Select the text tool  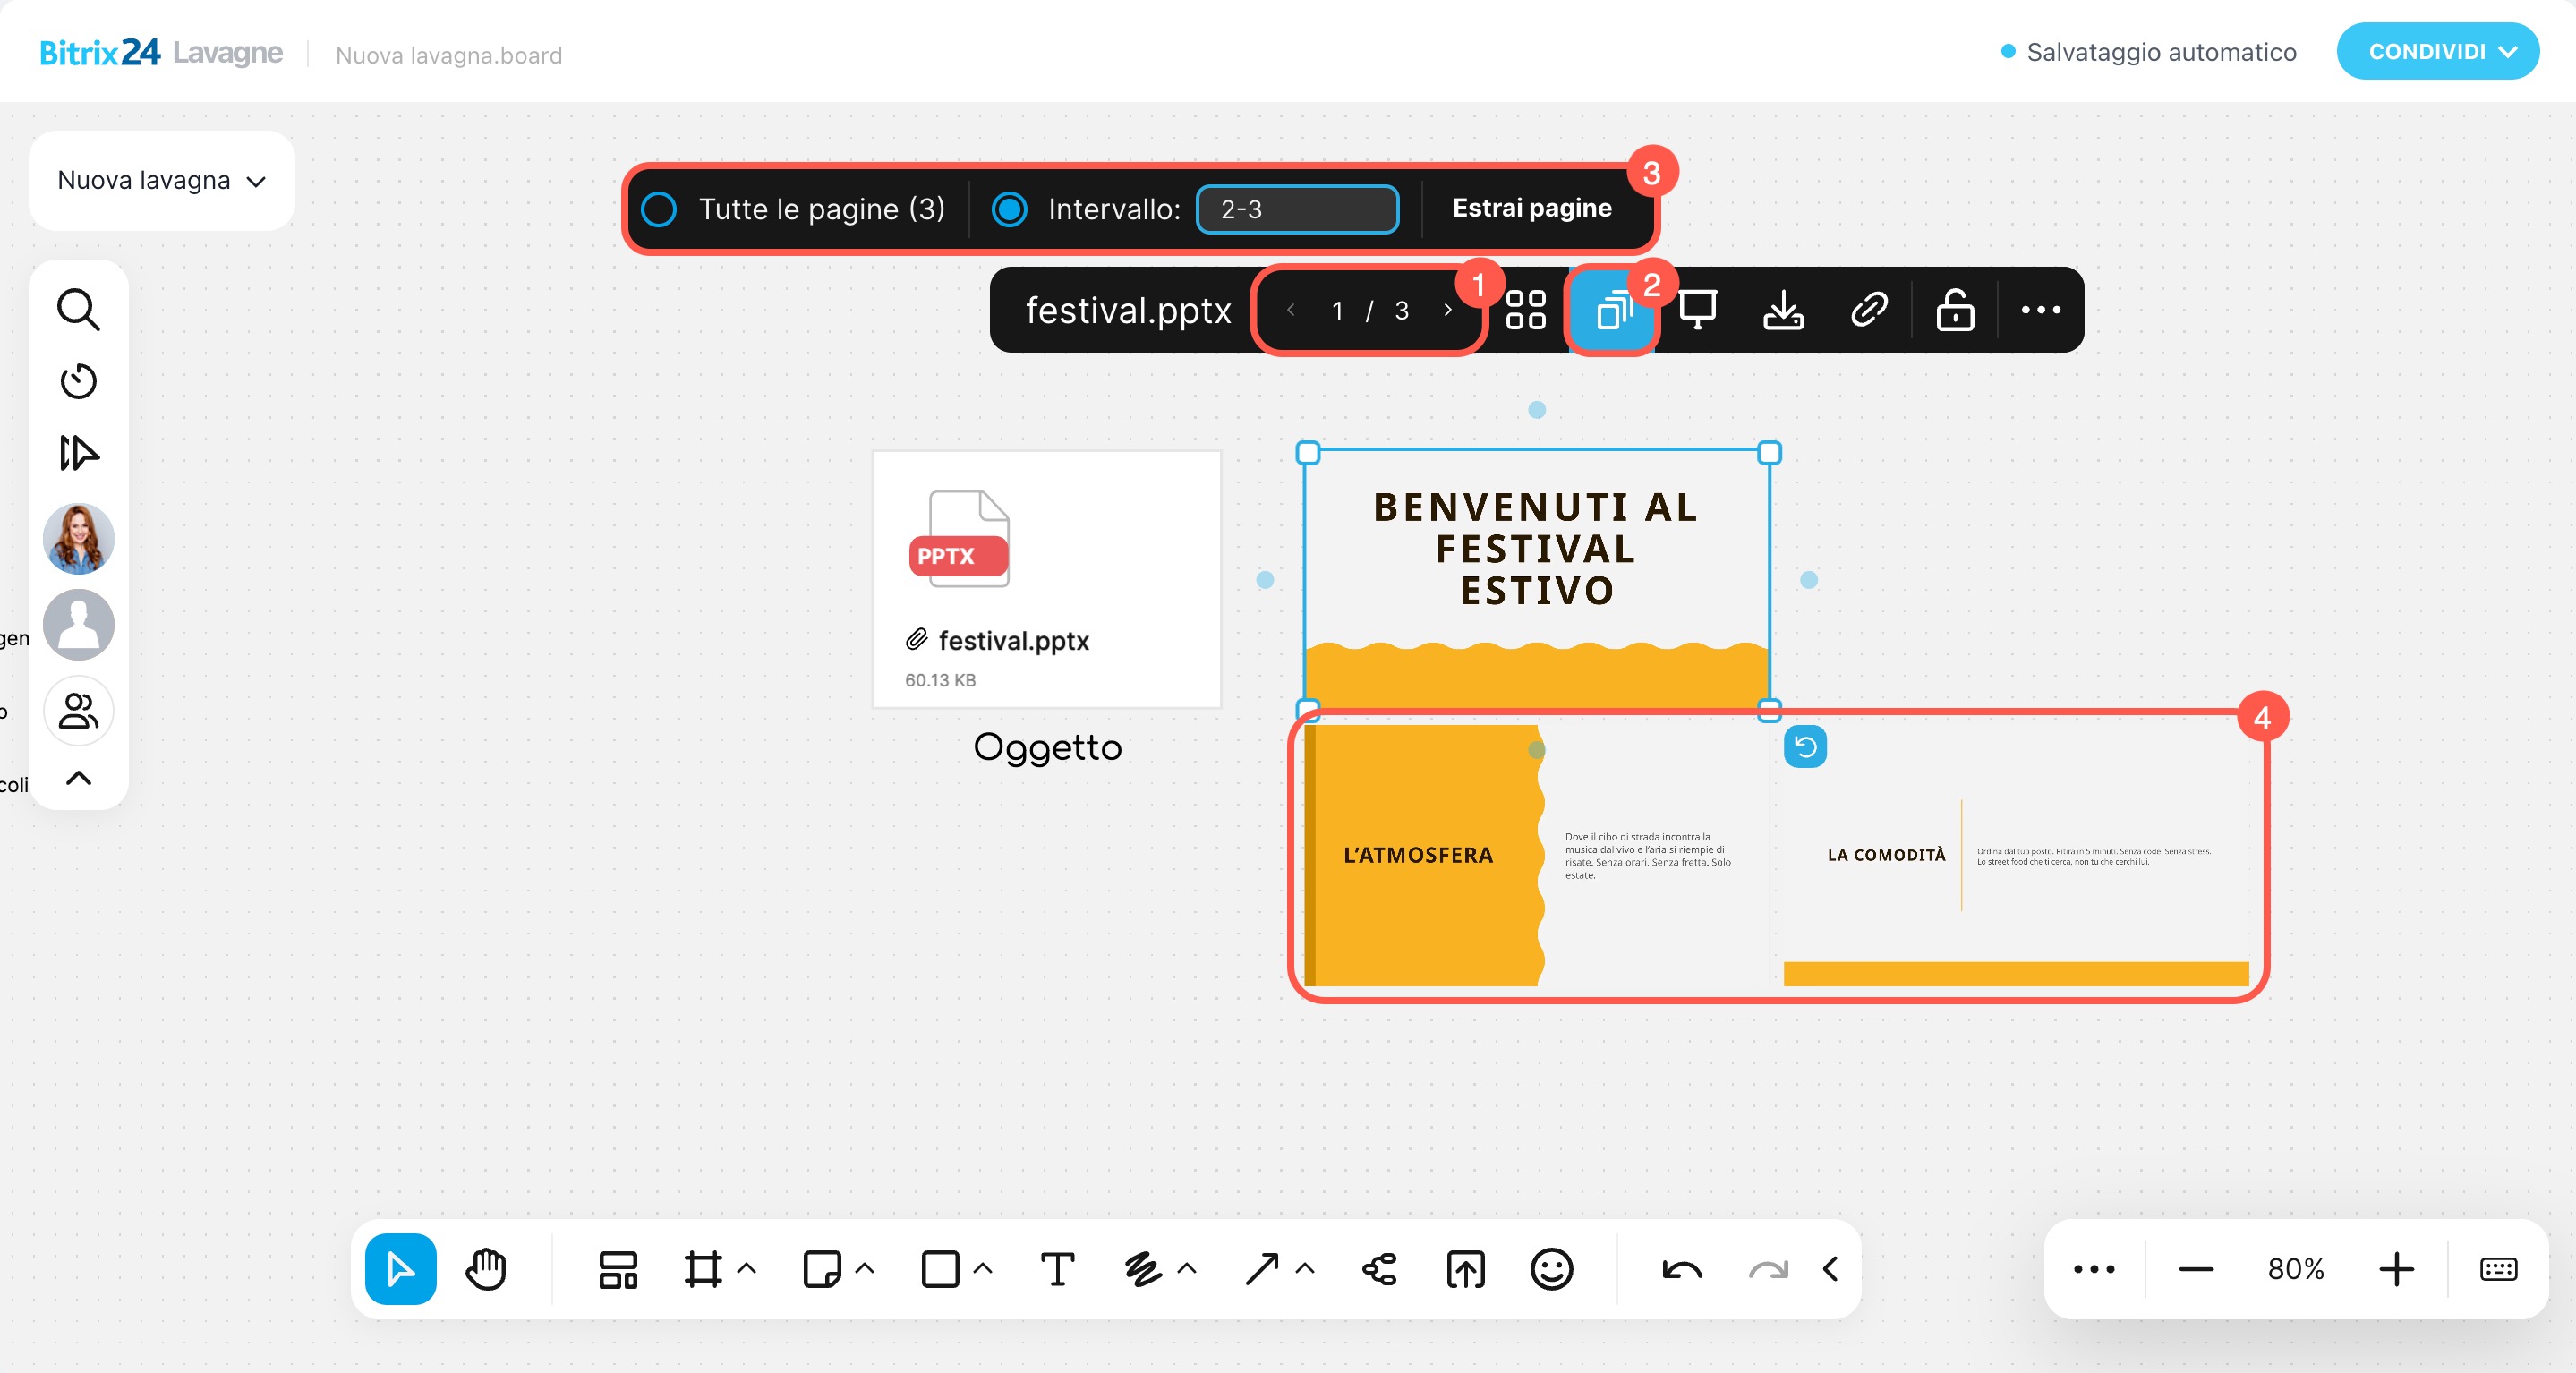pos(1057,1269)
